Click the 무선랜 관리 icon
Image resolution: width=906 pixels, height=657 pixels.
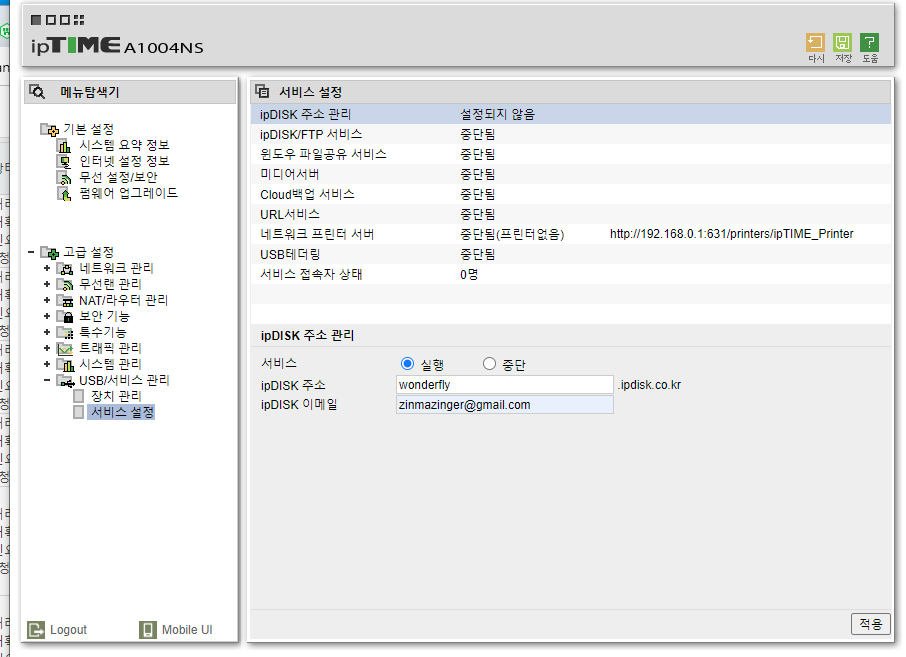(65, 284)
